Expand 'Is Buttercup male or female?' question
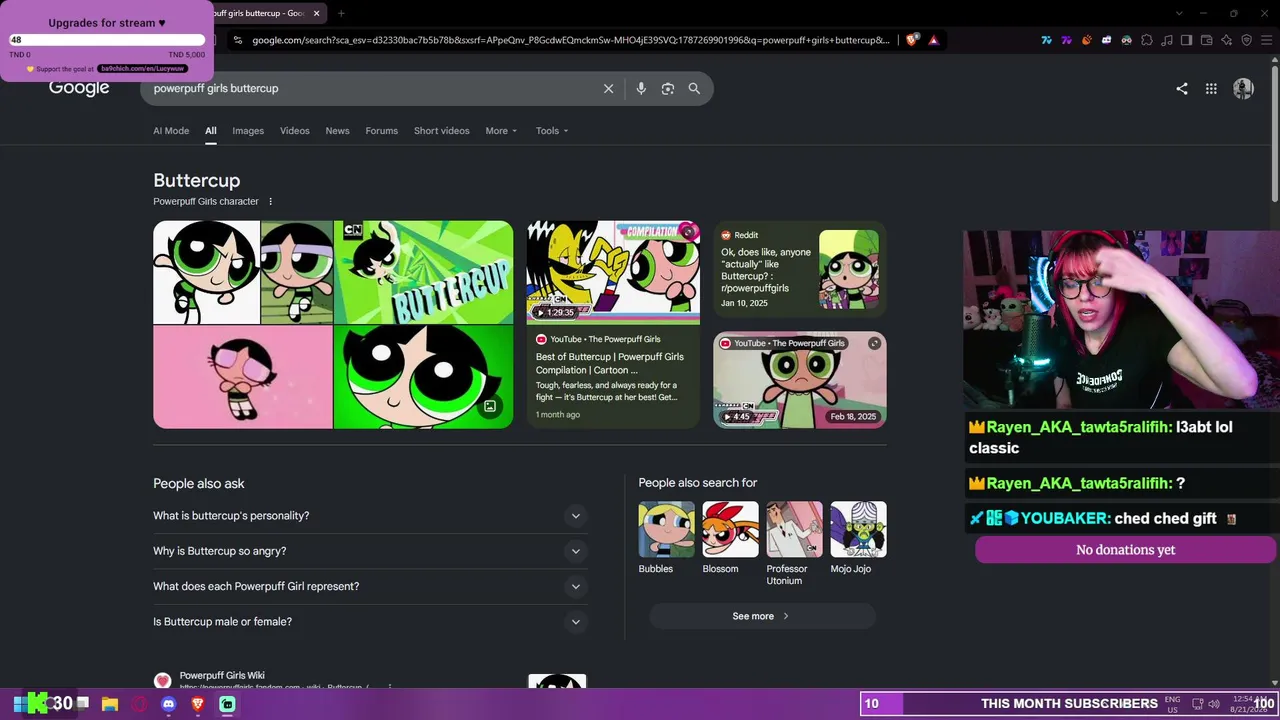 (x=370, y=622)
